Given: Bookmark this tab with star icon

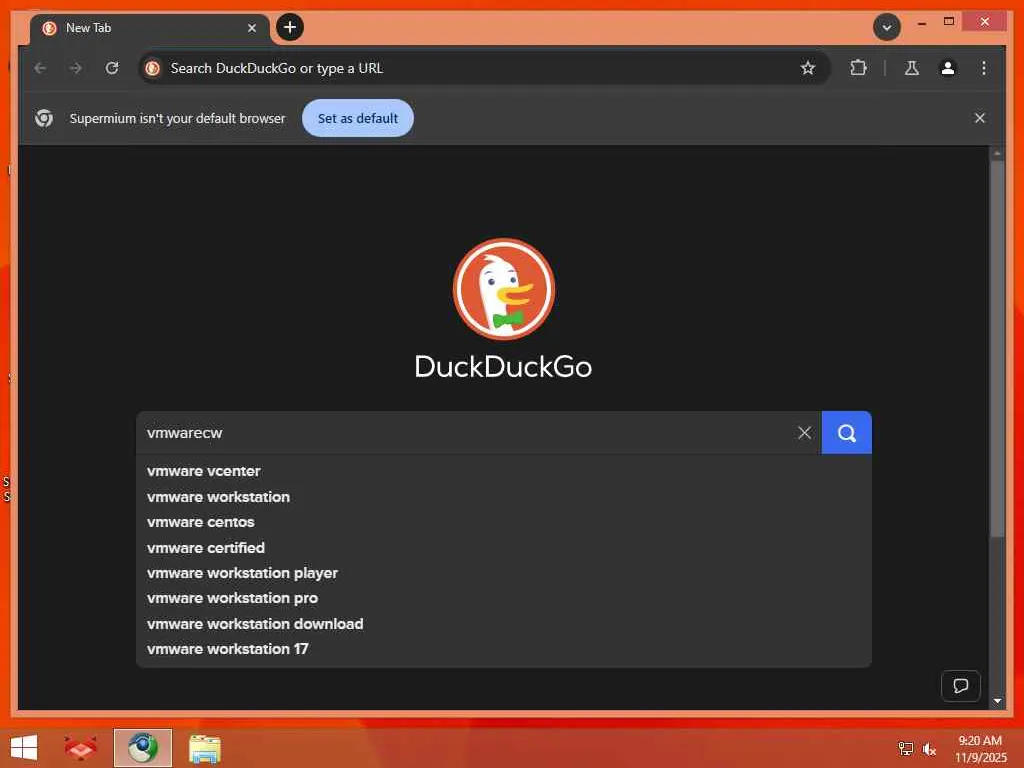Looking at the screenshot, I should coord(808,68).
